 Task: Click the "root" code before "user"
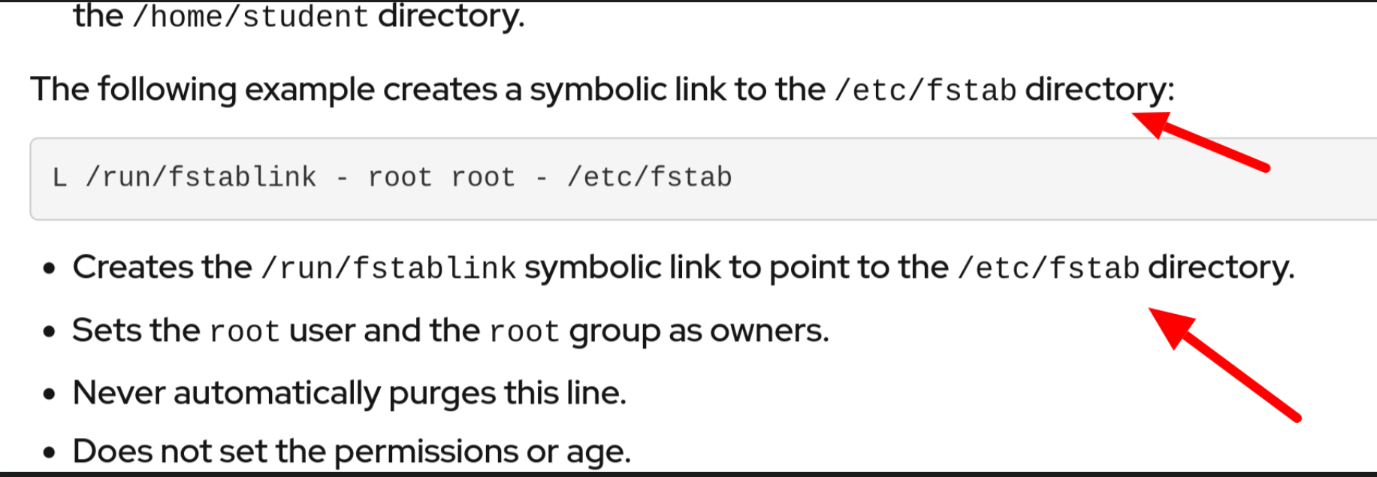(245, 331)
